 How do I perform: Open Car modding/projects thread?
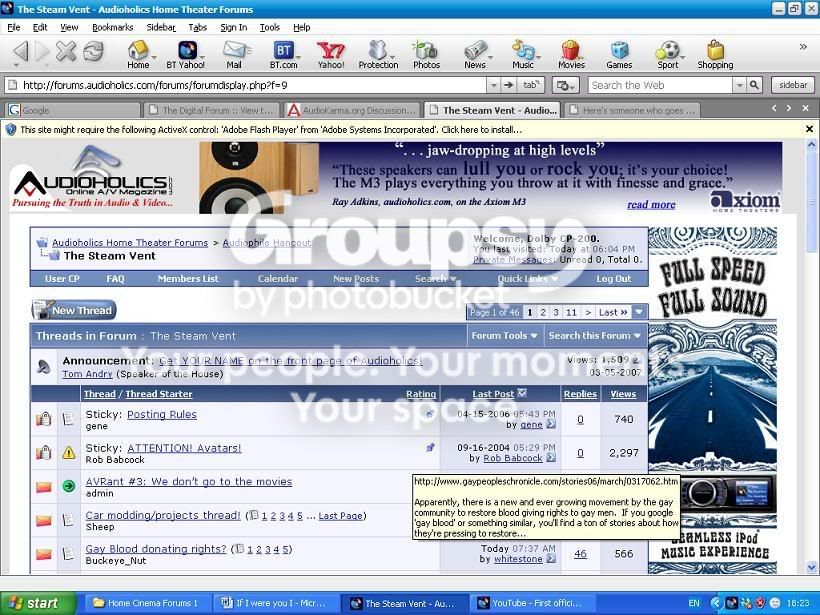click(163, 516)
